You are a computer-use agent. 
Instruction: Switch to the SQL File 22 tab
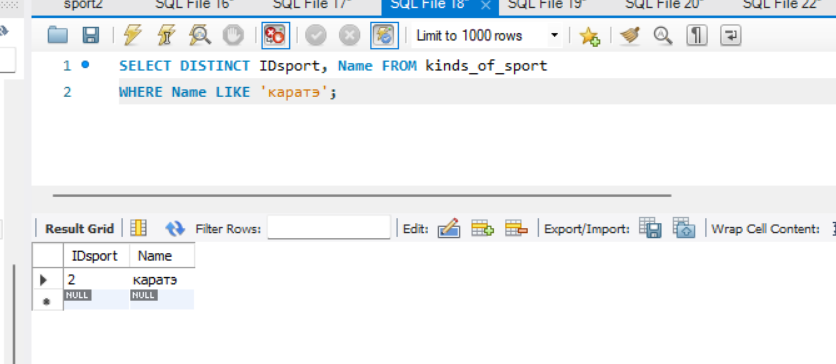coord(782,5)
